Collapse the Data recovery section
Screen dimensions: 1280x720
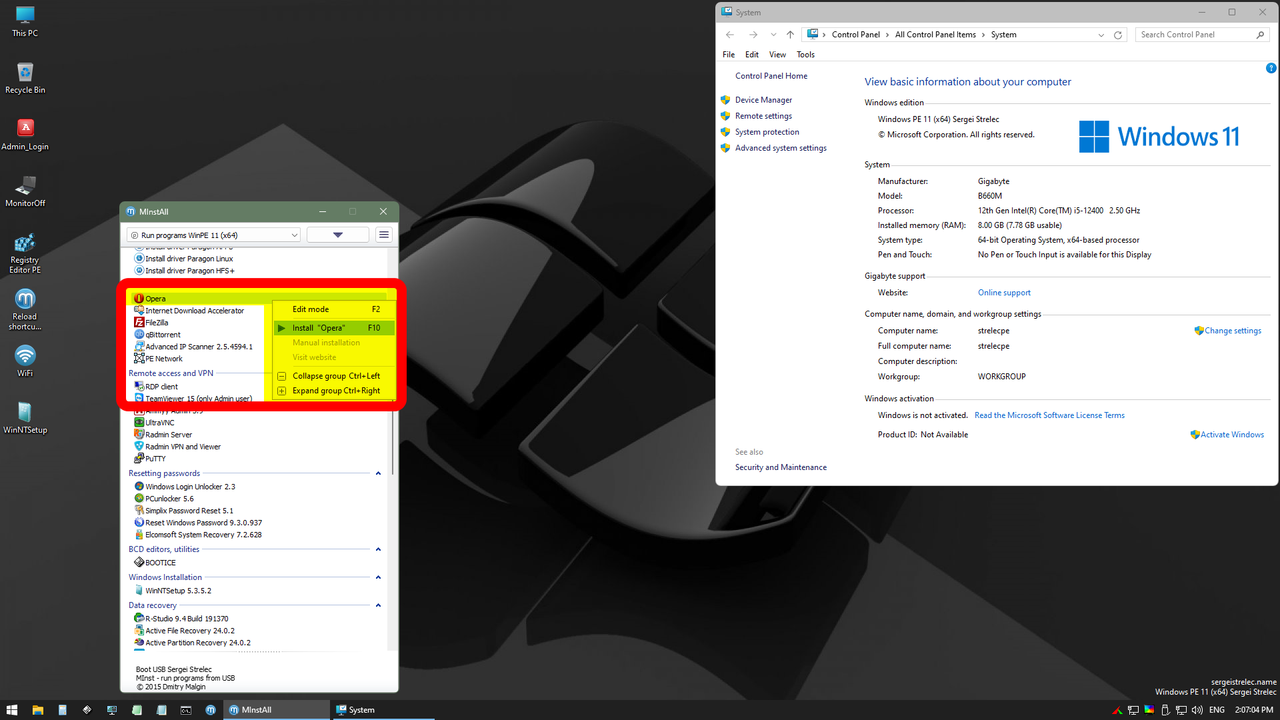point(378,604)
